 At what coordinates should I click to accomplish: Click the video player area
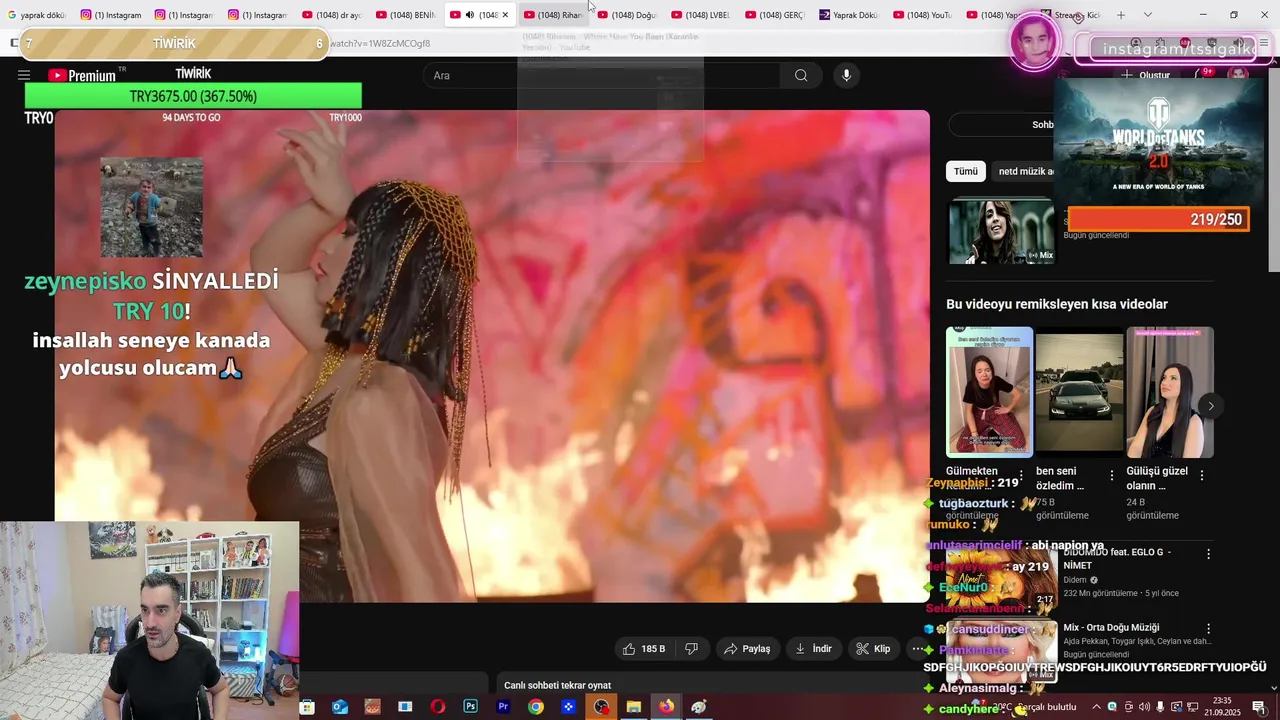(x=492, y=356)
